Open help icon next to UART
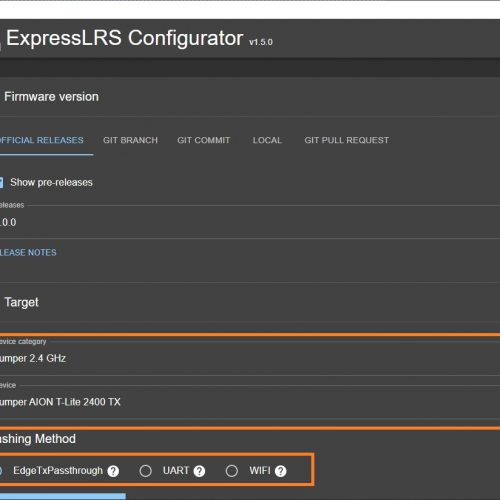 [199, 471]
